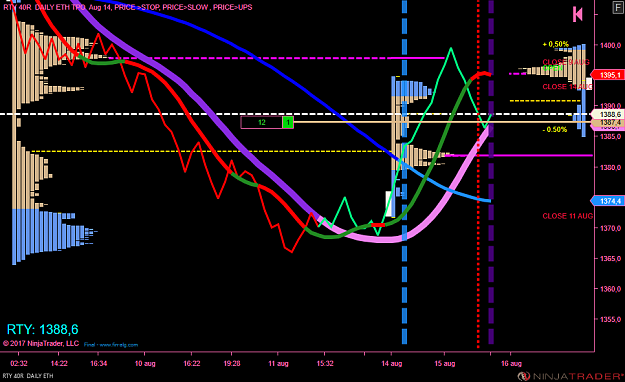Click the '1355,0' price axis label
The width and height of the screenshot is (625, 382).
tap(611, 319)
